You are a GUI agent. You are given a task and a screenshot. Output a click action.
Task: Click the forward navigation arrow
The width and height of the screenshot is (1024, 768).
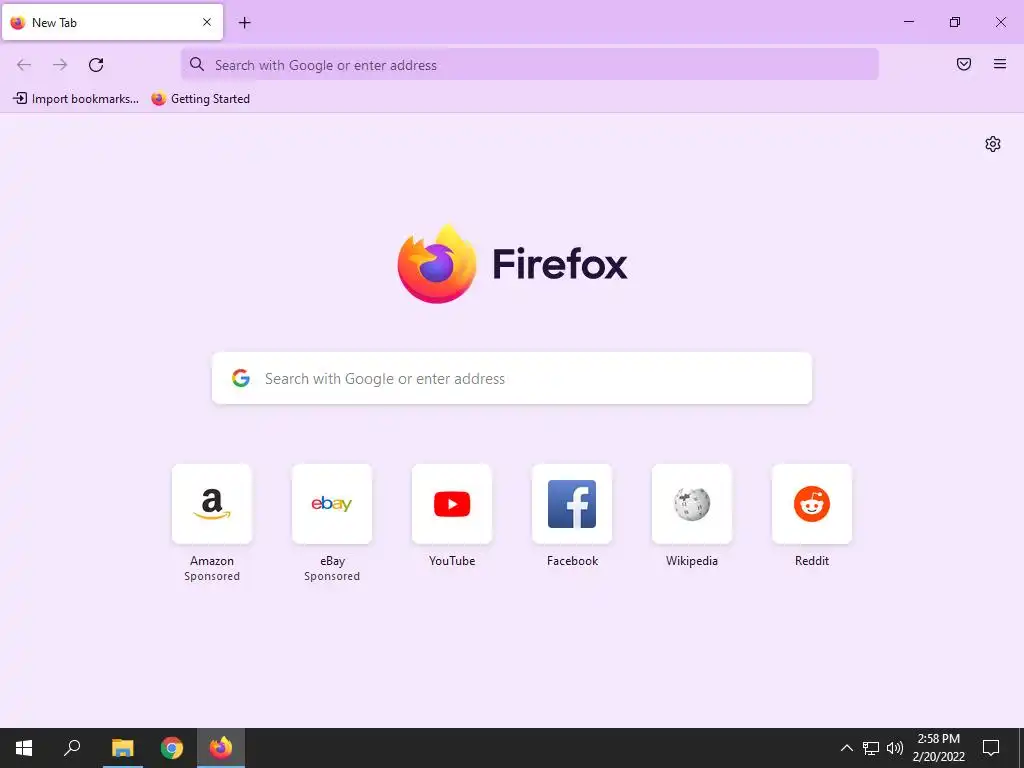[x=60, y=65]
